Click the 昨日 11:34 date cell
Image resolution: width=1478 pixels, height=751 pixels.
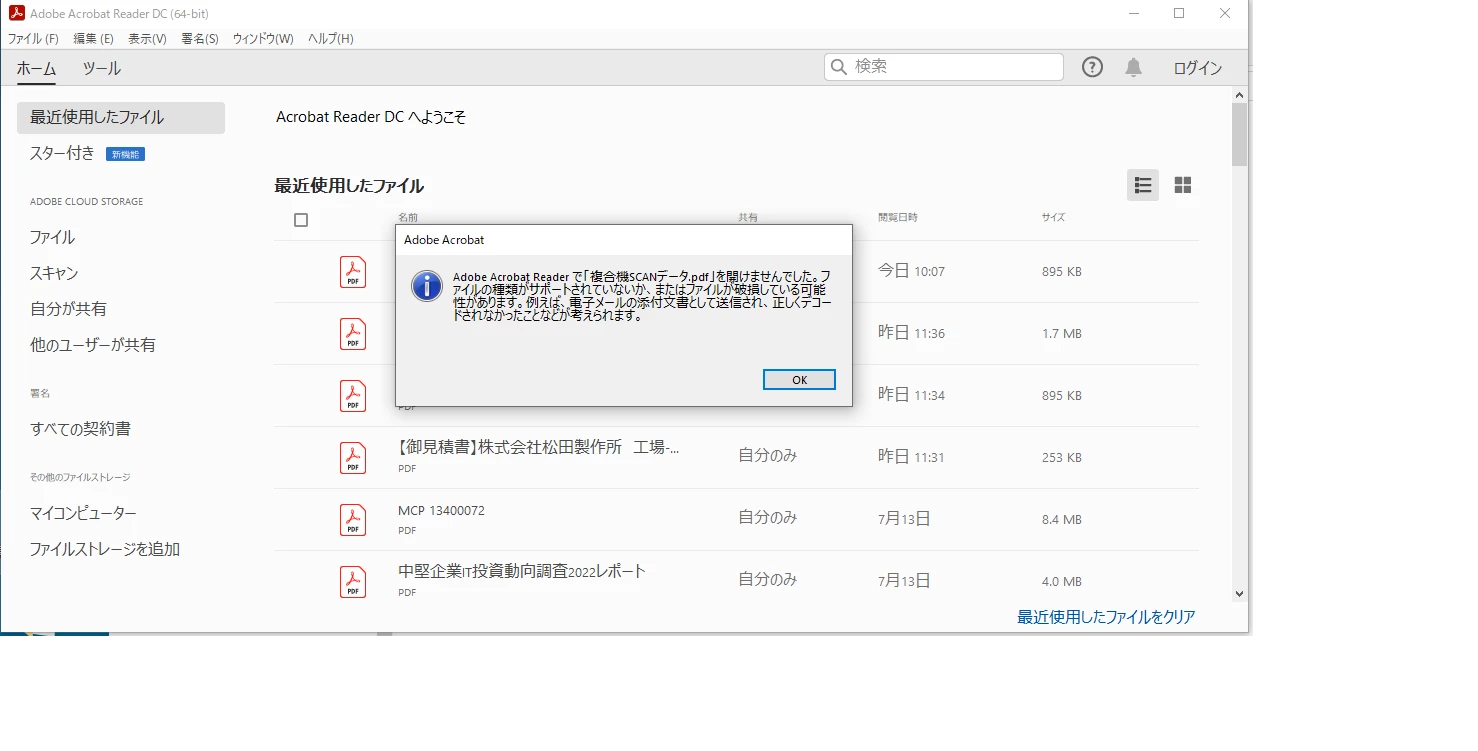pyautogui.click(x=911, y=395)
